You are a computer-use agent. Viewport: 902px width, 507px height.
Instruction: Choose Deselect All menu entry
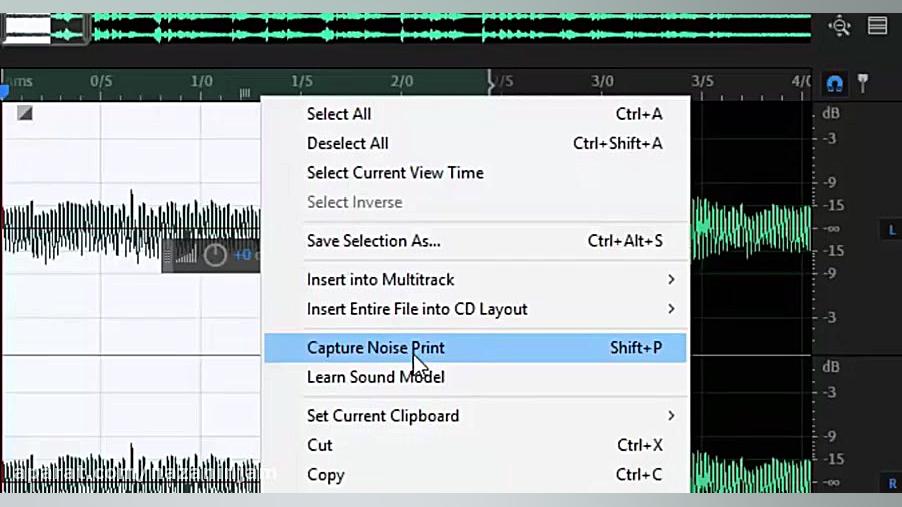tap(475, 143)
